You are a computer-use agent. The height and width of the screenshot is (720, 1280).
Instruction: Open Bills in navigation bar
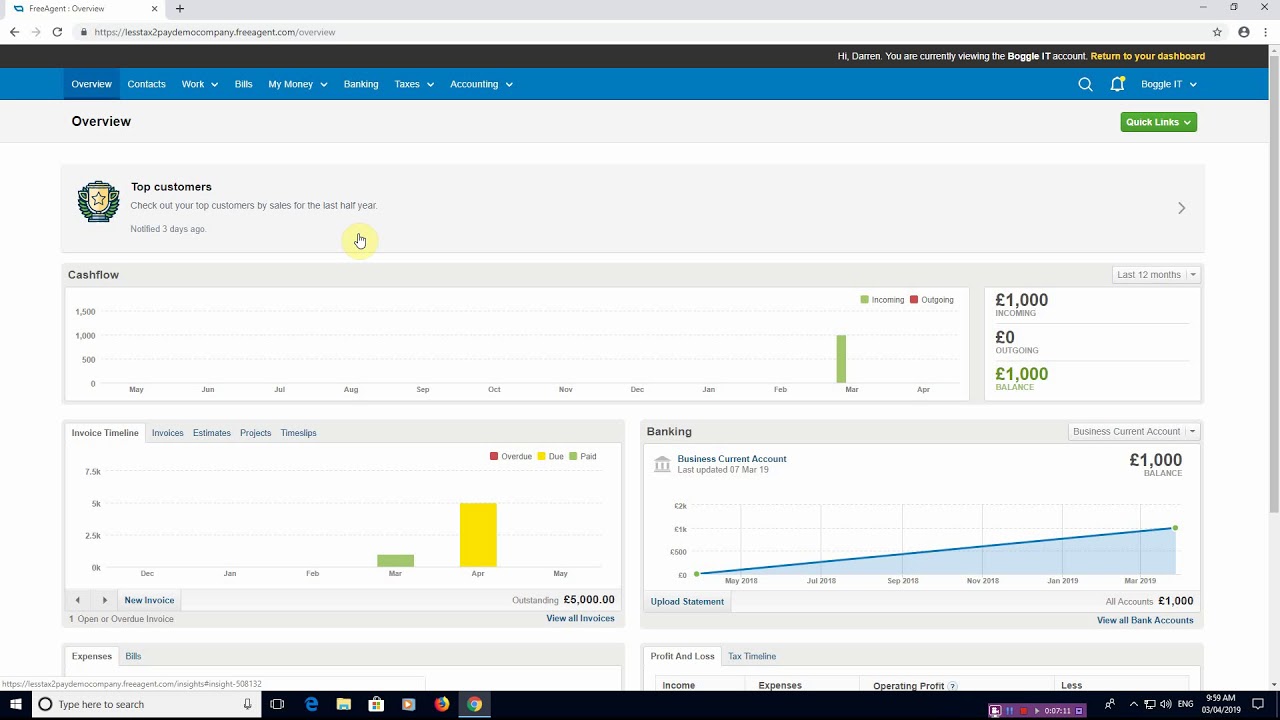click(243, 84)
